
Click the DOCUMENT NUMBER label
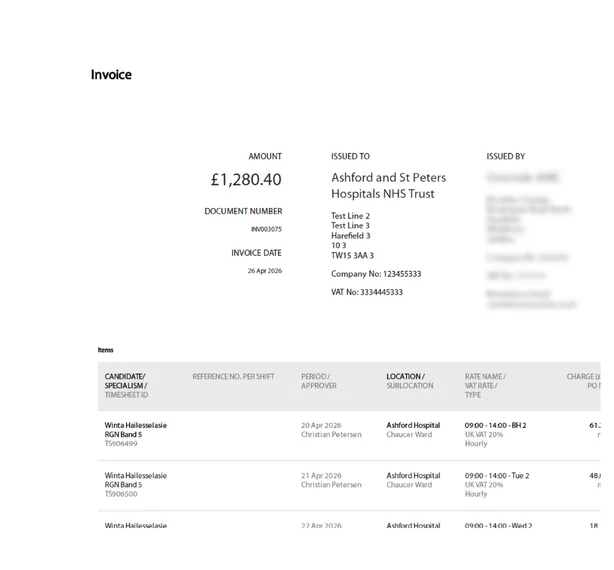[243, 211]
